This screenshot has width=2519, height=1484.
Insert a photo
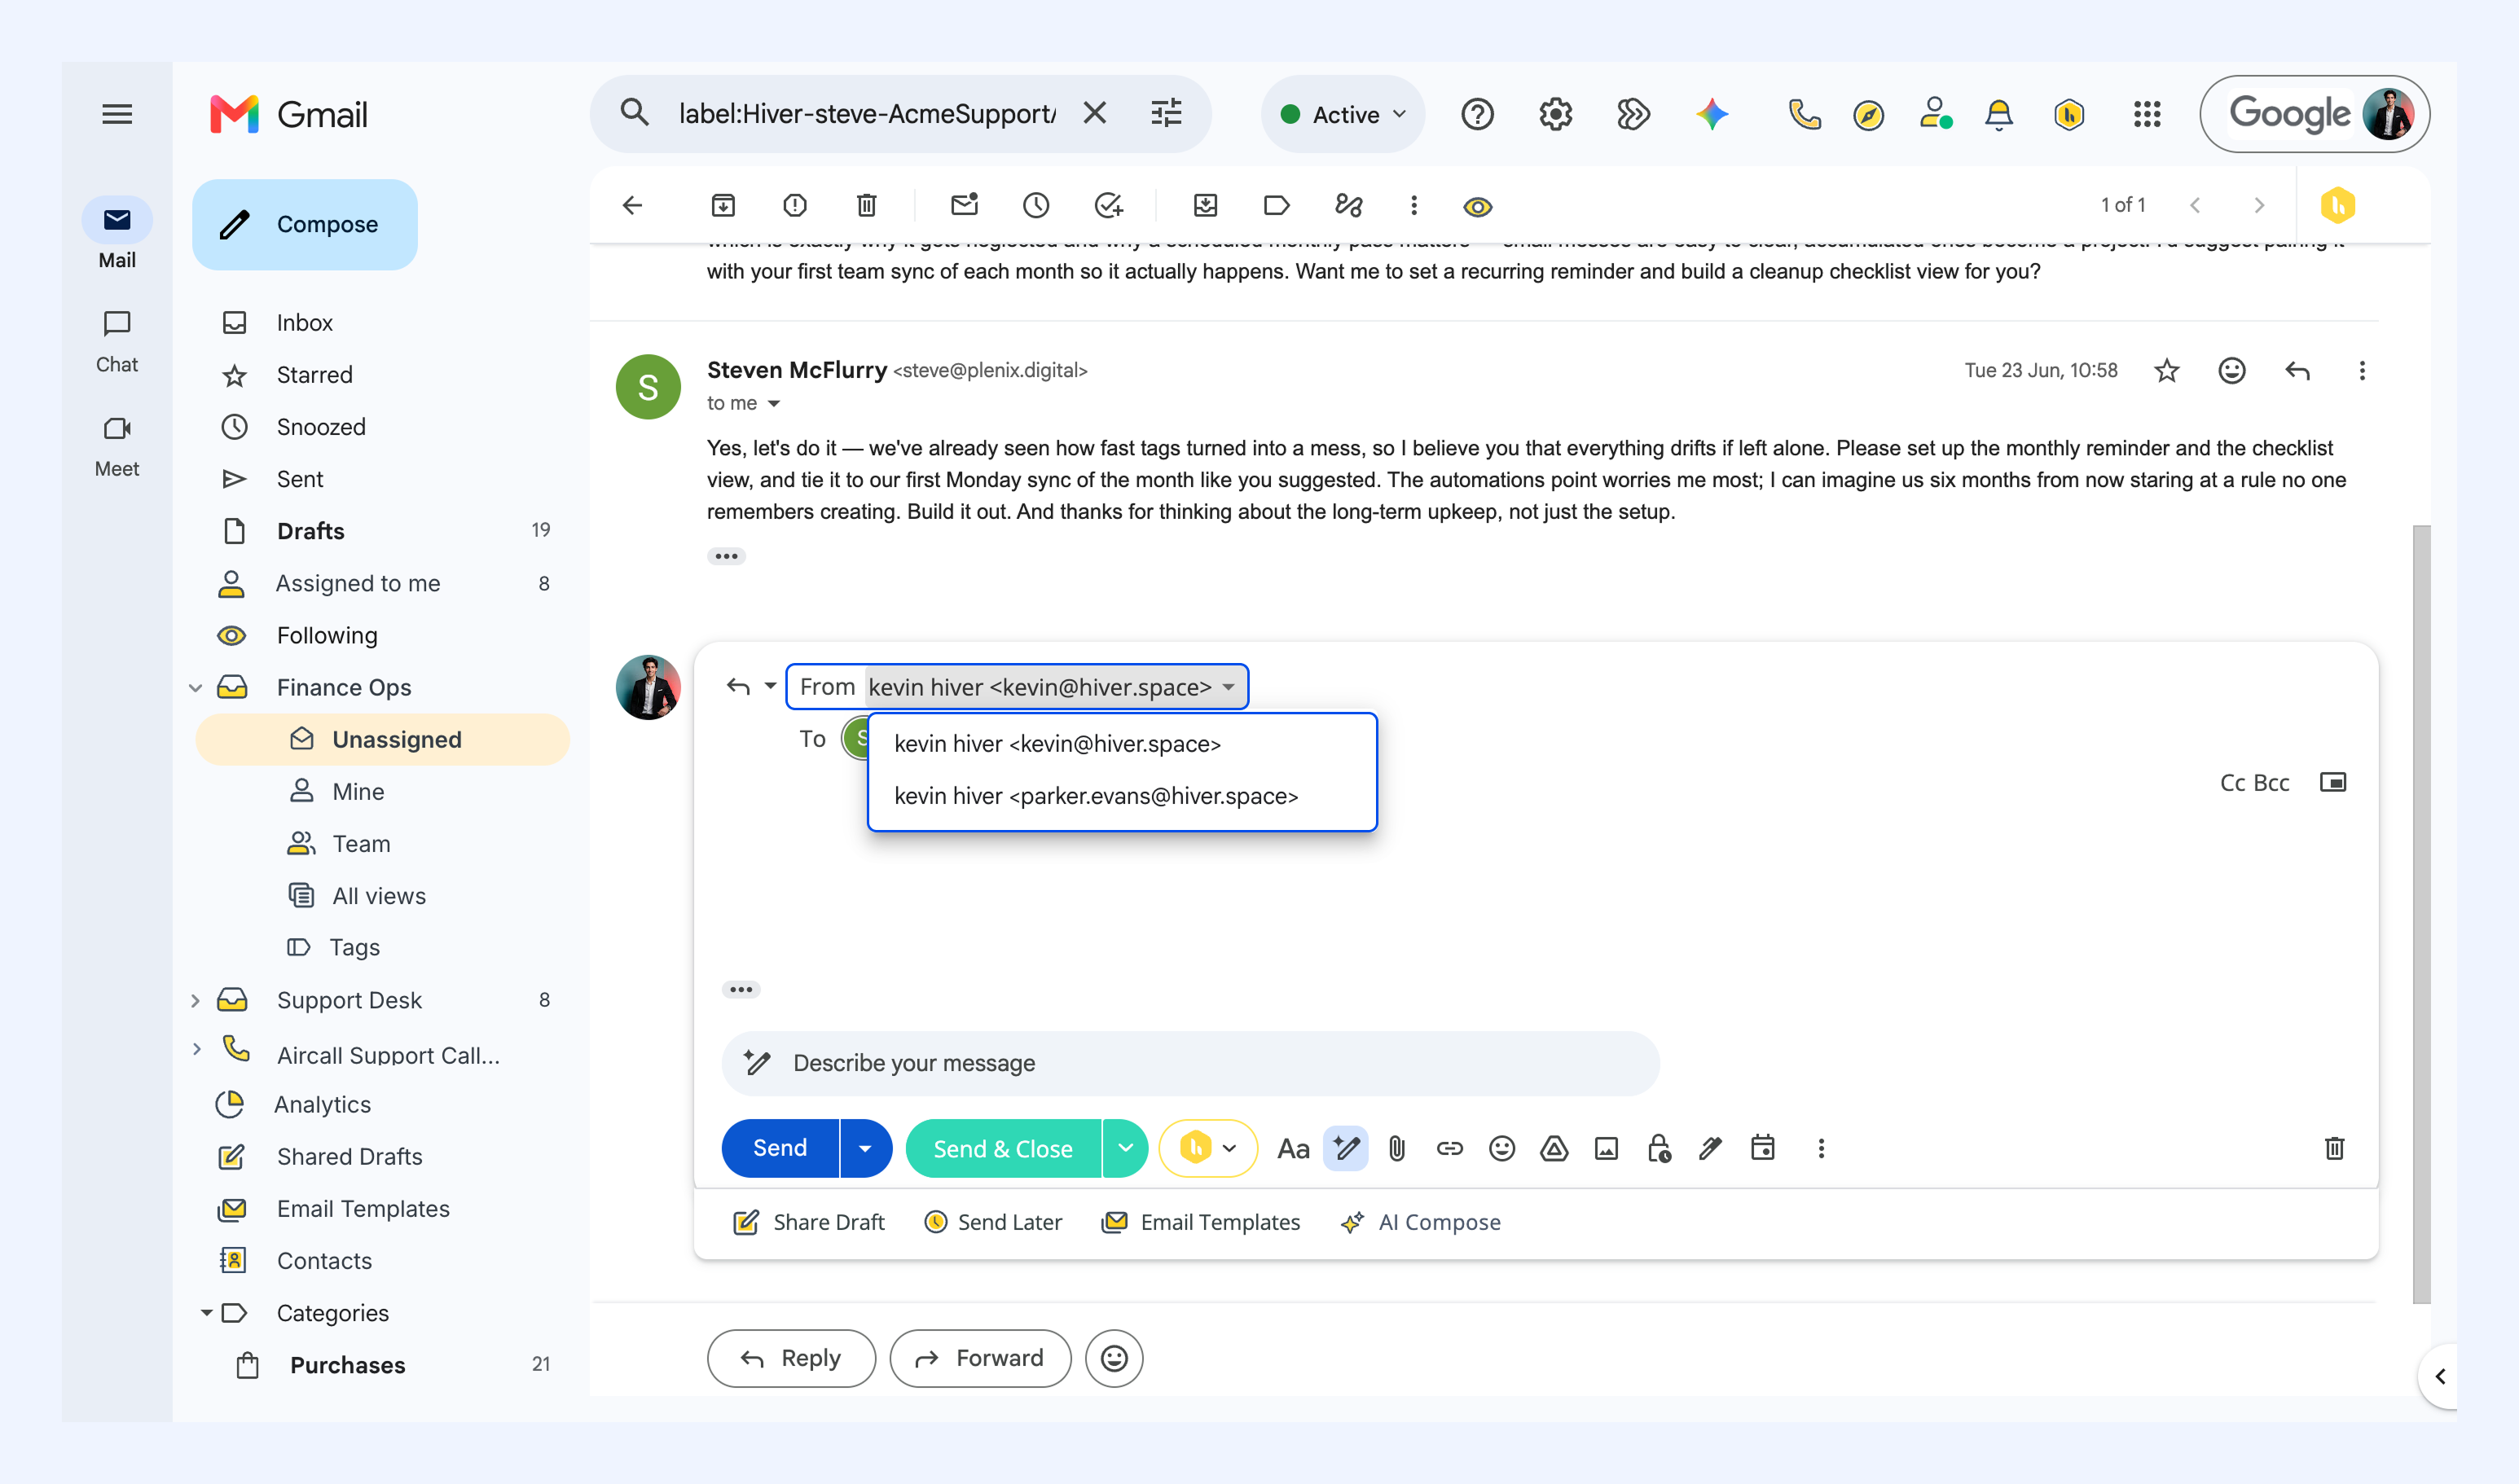(x=1606, y=1149)
